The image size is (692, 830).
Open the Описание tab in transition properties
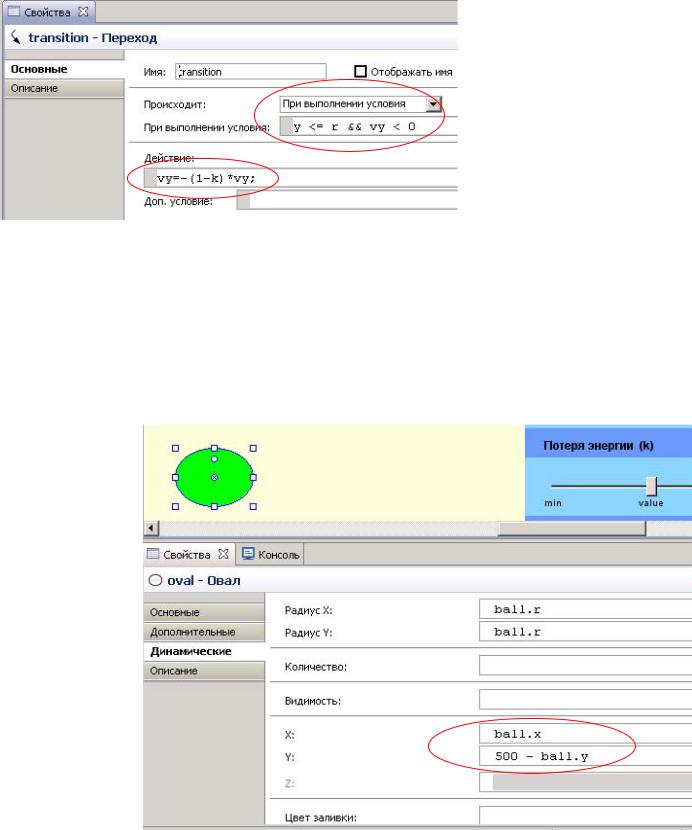(64, 88)
